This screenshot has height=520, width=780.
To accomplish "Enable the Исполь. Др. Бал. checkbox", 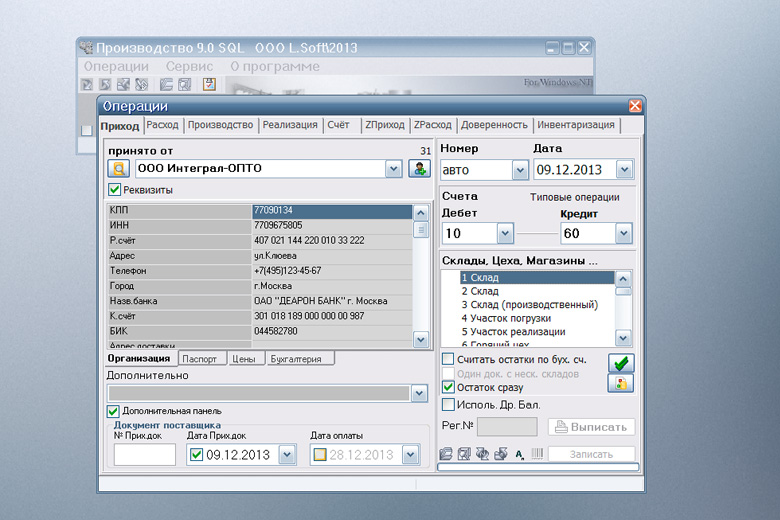I will 448,405.
